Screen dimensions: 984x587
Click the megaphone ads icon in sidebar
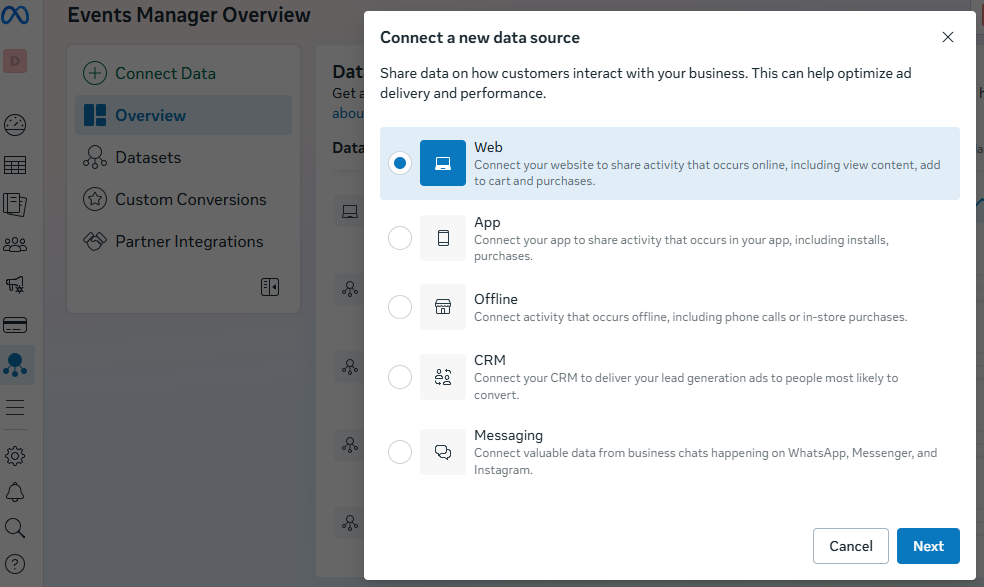click(15, 285)
